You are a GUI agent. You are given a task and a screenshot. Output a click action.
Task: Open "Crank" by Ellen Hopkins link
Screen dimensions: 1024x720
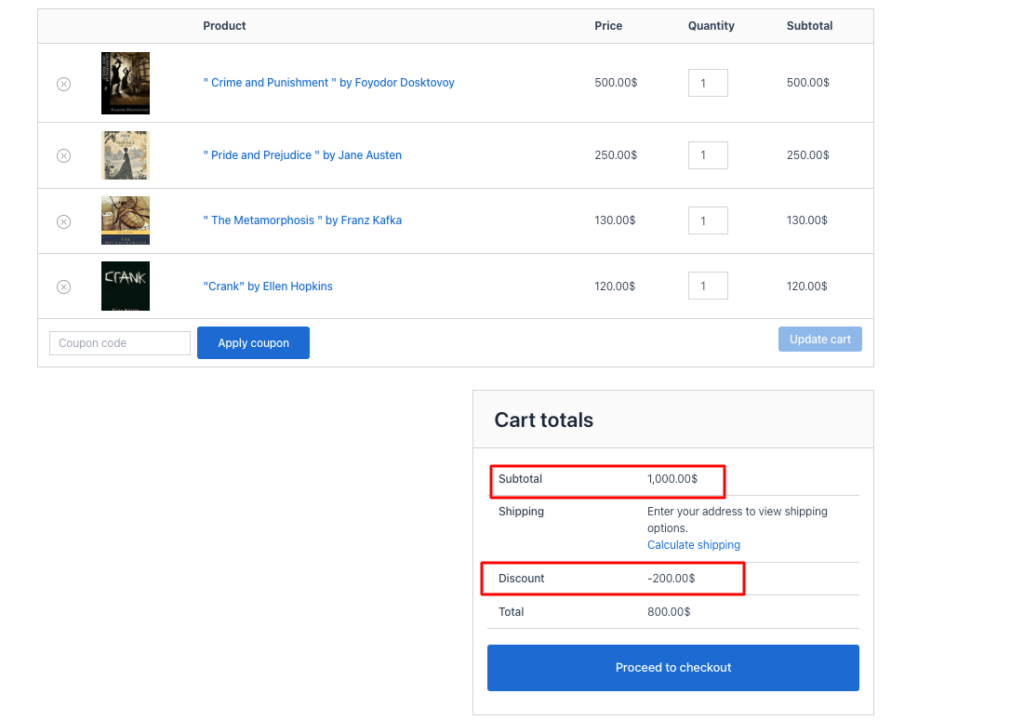(x=267, y=286)
